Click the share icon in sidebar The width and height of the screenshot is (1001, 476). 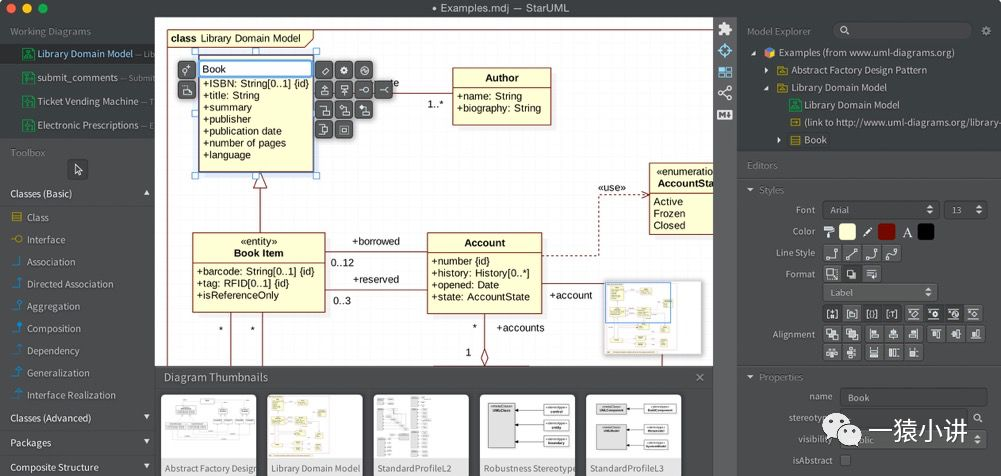point(725,93)
